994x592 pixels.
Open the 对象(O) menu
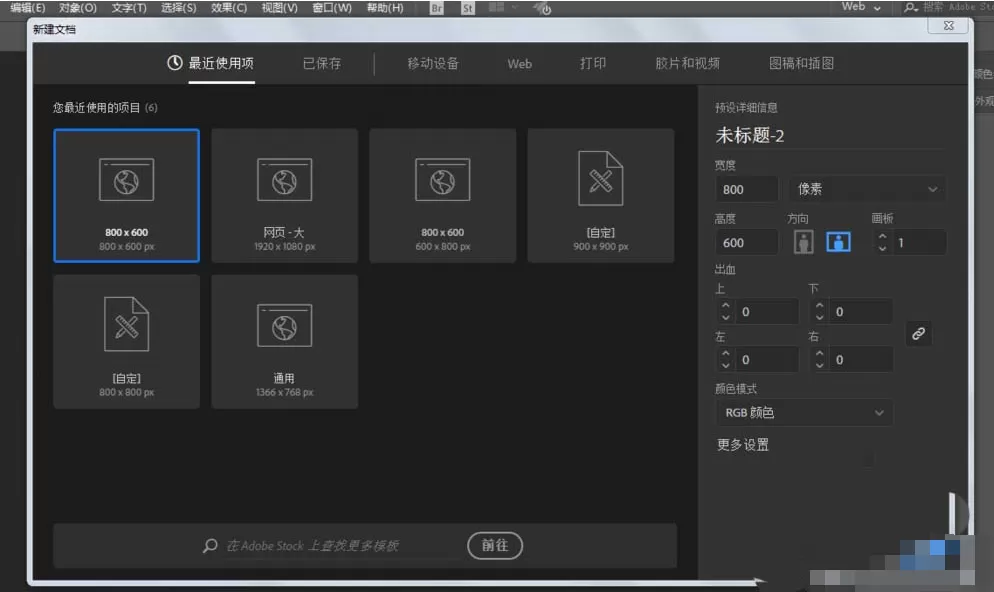tap(77, 8)
